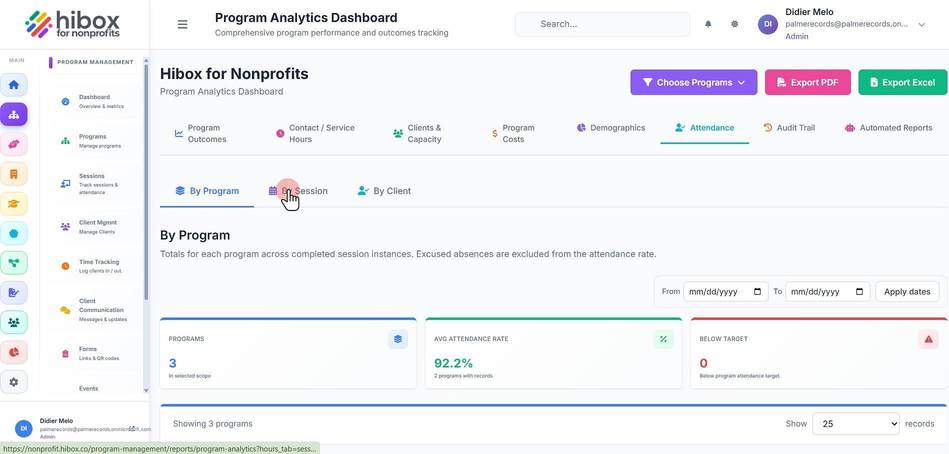The width and height of the screenshot is (949, 454).
Task: Click the layers icon on Programs card
Action: click(398, 339)
